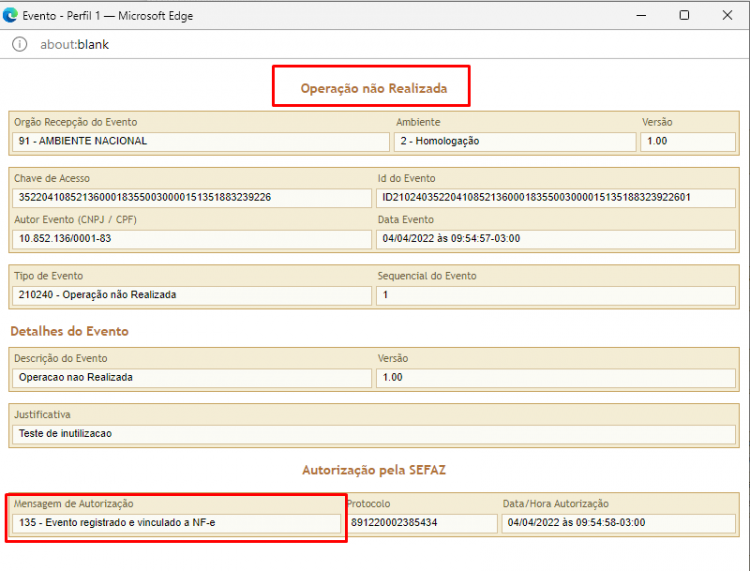Click the Tipo de Evento label
750x571 pixels.
48,276
